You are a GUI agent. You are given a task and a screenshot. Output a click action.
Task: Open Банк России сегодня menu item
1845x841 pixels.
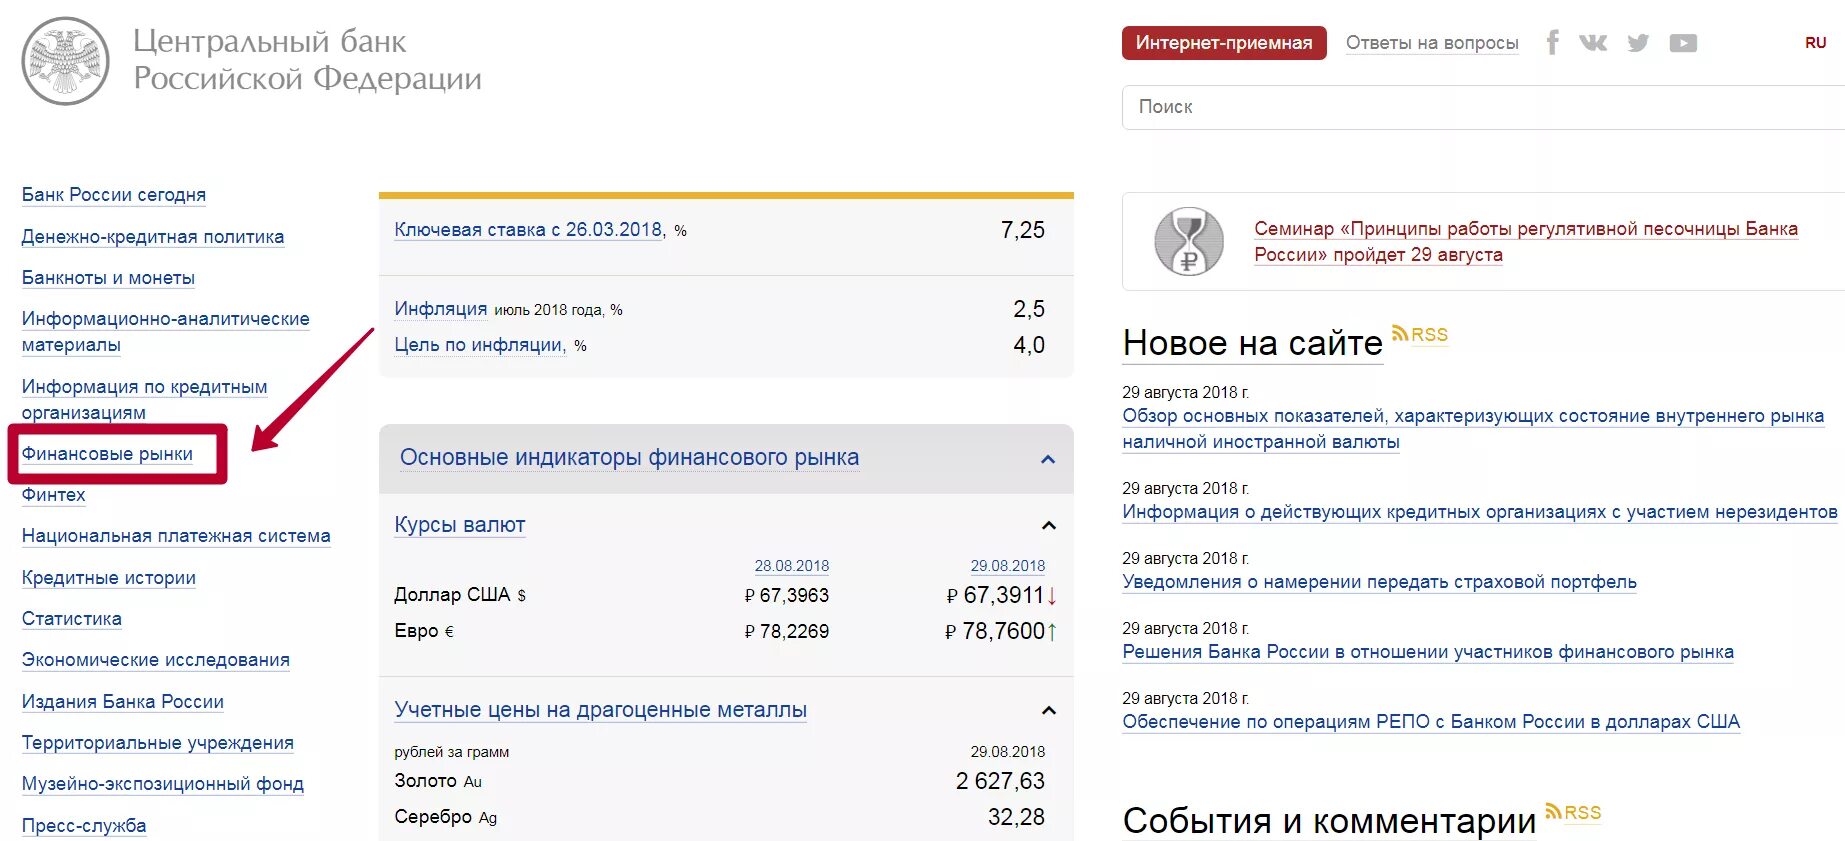coord(114,195)
